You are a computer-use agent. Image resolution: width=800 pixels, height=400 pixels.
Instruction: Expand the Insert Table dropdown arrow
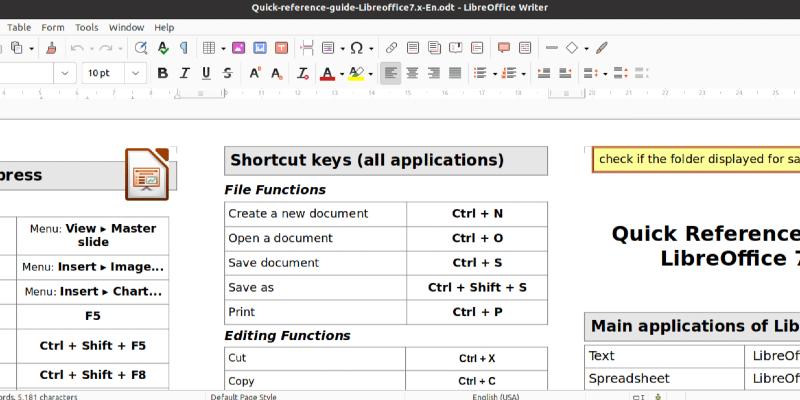pyautogui.click(x=221, y=47)
